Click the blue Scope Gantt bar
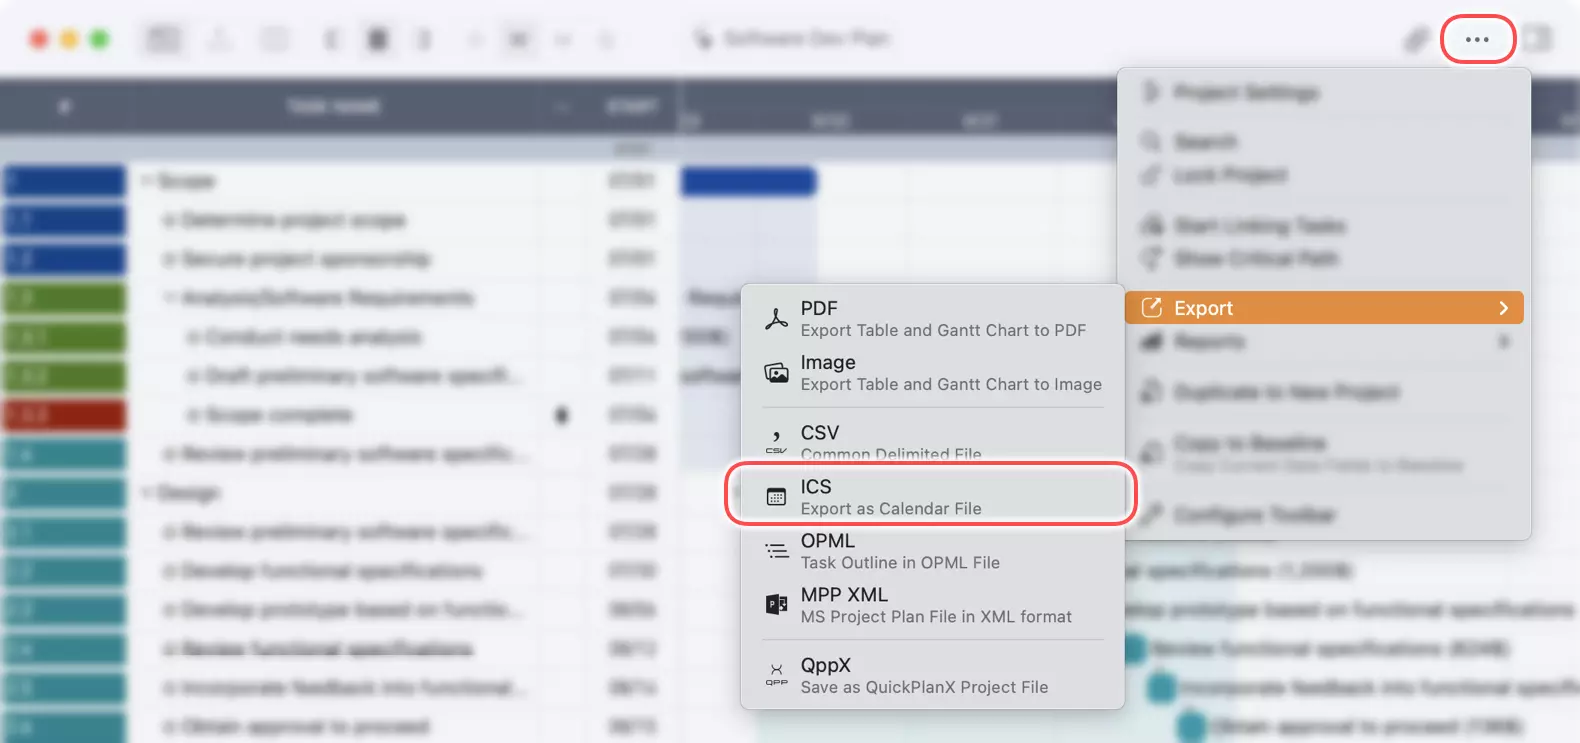Screen dimensions: 1580x743 click(748, 181)
